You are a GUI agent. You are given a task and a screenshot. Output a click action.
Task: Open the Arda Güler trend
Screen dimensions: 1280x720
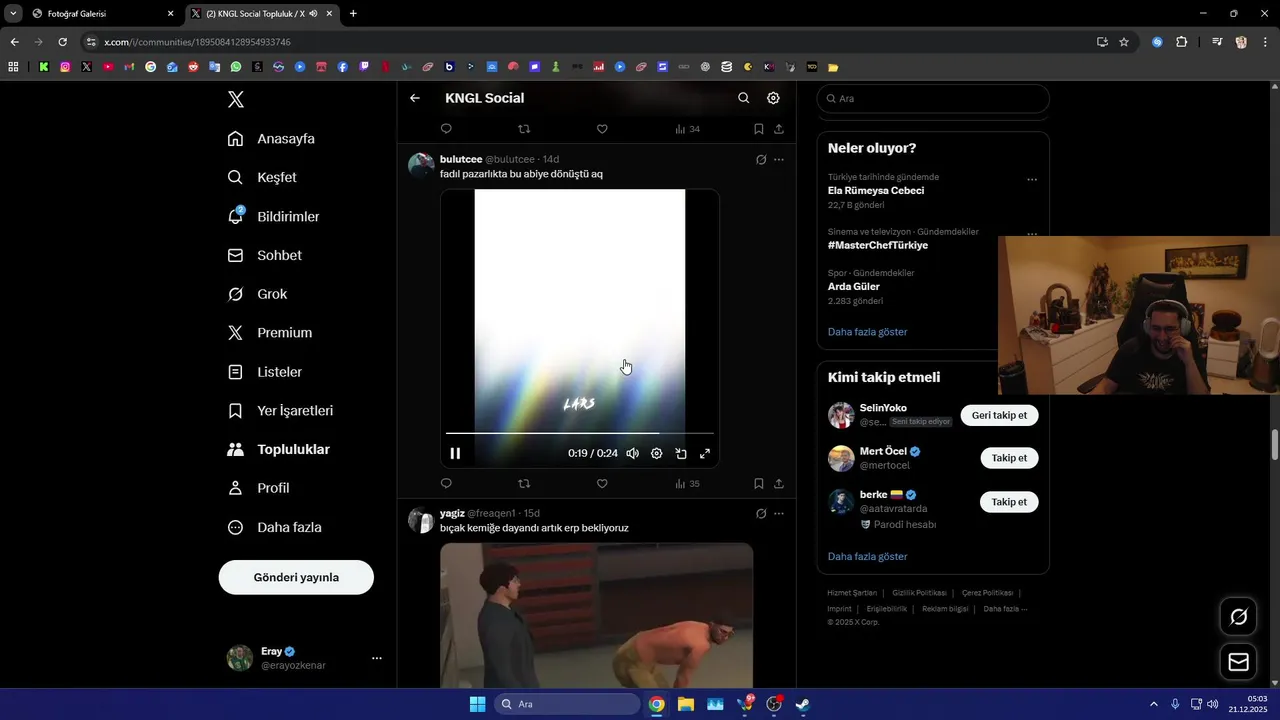(854, 286)
